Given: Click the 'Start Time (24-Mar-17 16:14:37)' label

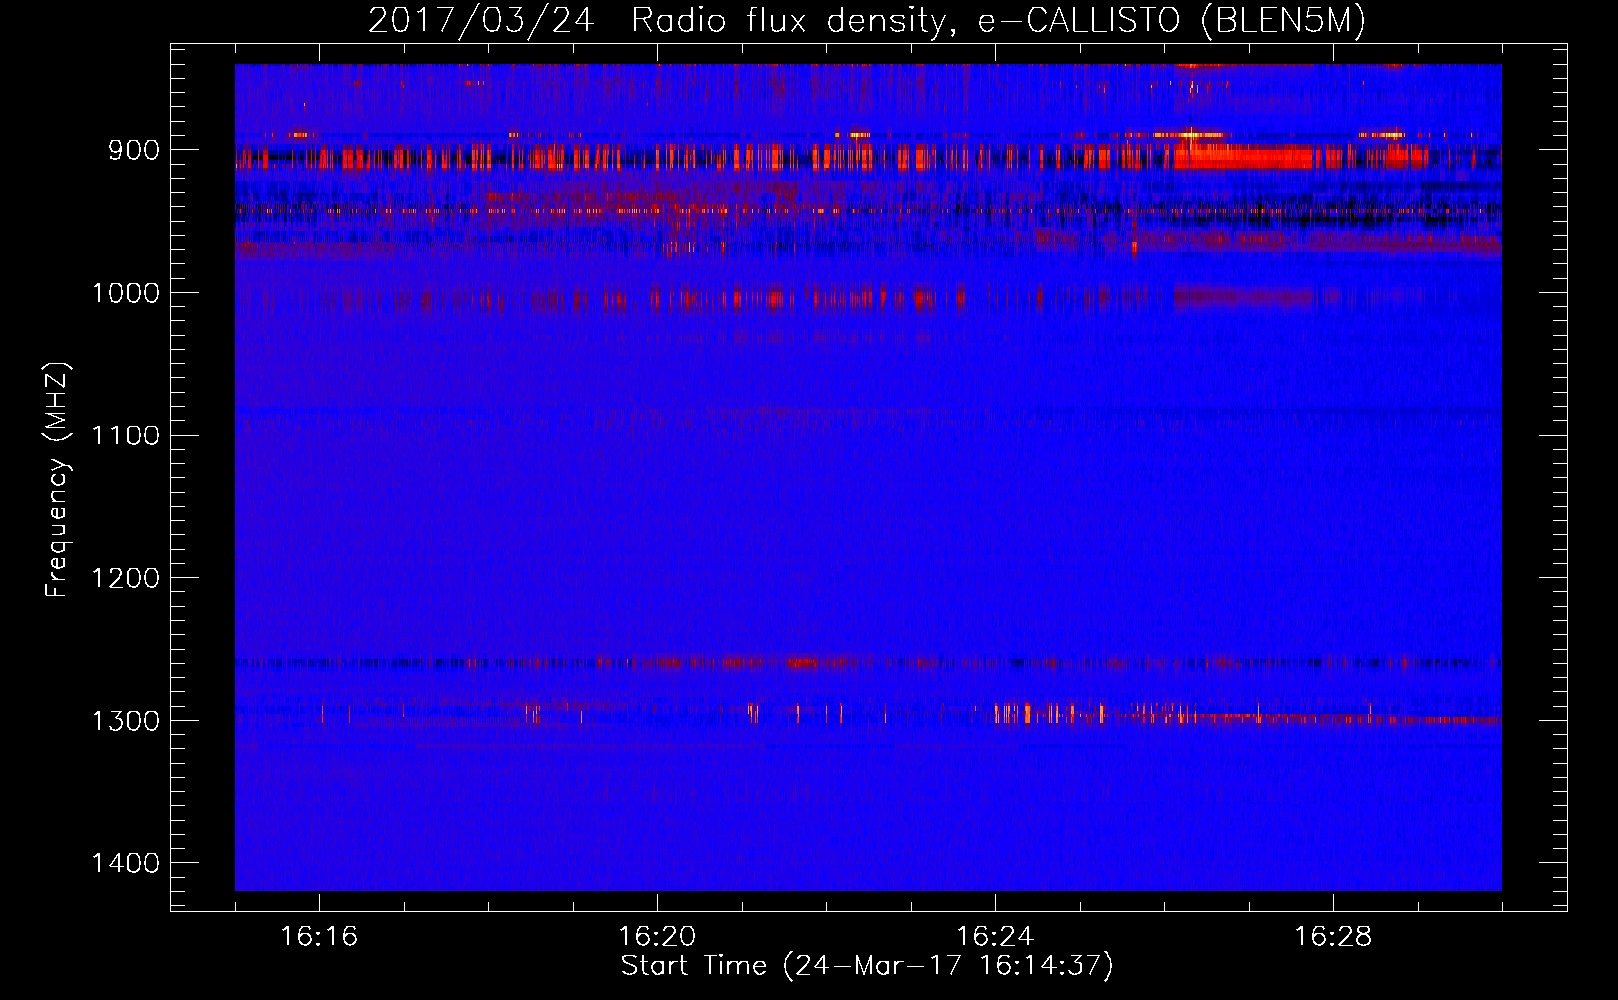Looking at the screenshot, I should pyautogui.click(x=867, y=966).
